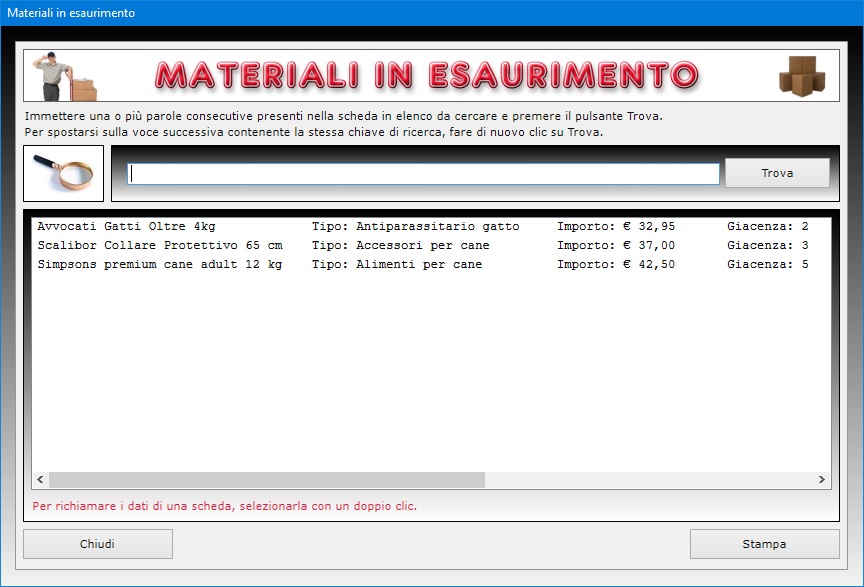This screenshot has width=864, height=587.
Task: Click 'Tipo: Antiparassitario gatto' text
Action: [x=415, y=226]
